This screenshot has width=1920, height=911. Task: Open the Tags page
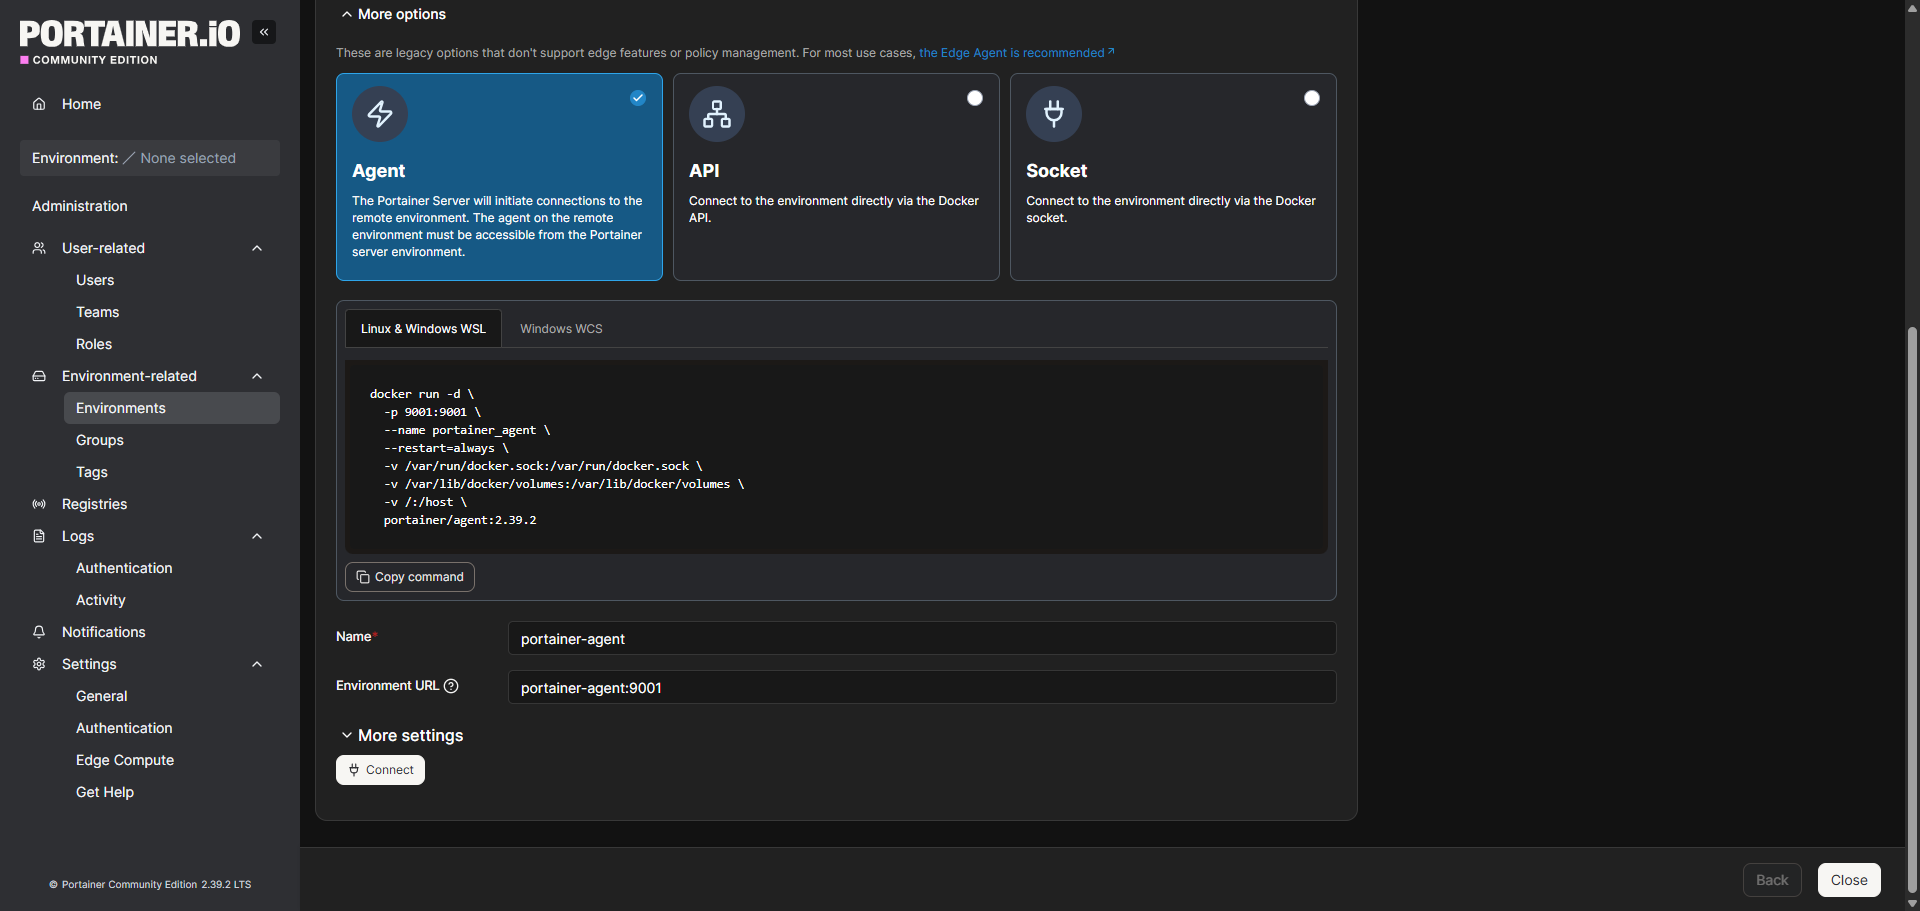[92, 472]
